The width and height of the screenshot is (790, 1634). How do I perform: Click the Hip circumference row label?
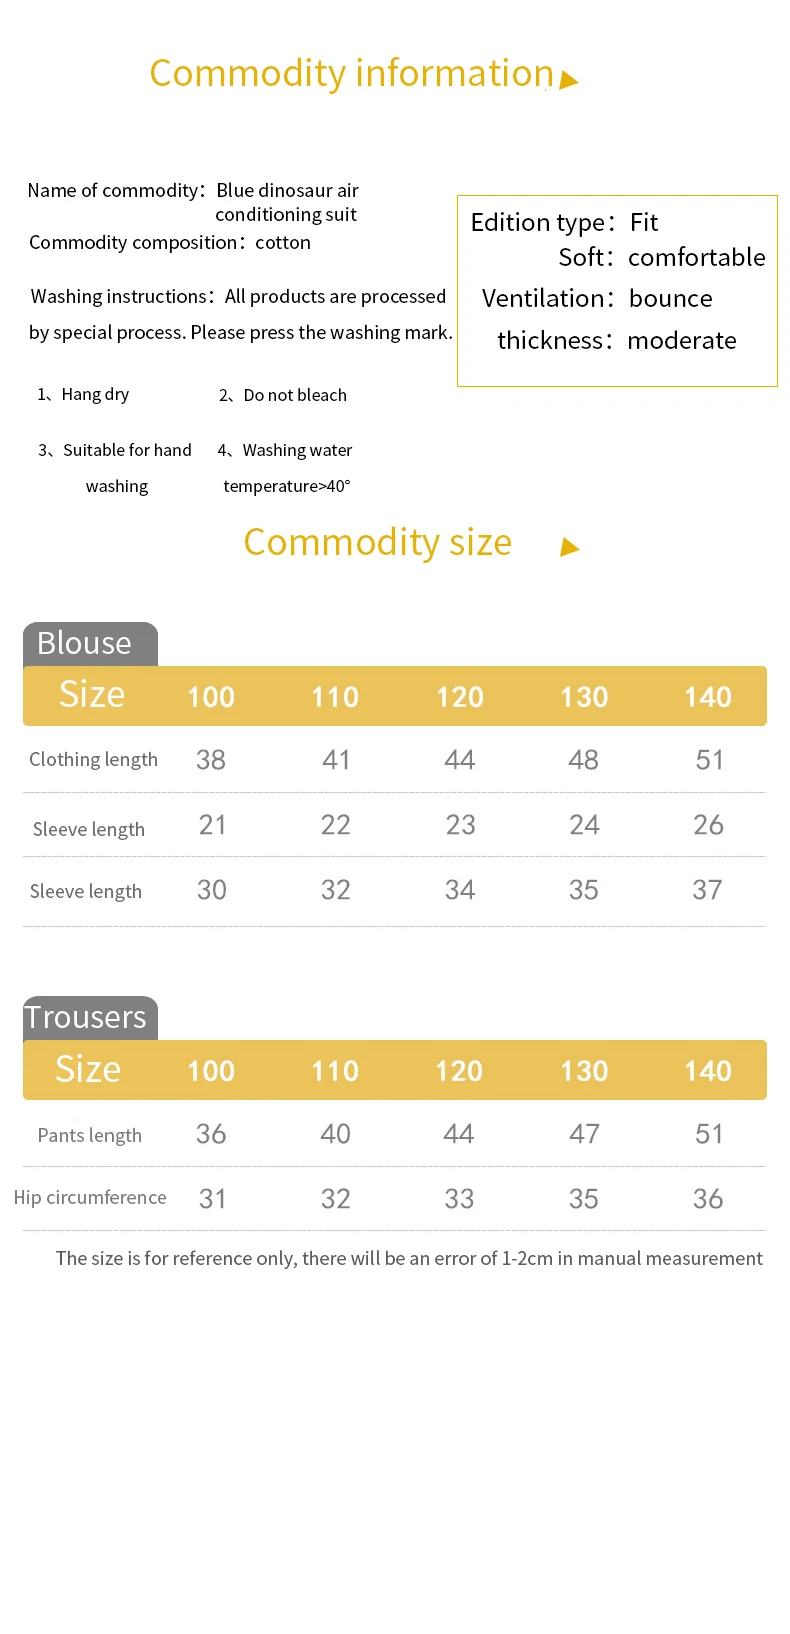click(x=90, y=1198)
